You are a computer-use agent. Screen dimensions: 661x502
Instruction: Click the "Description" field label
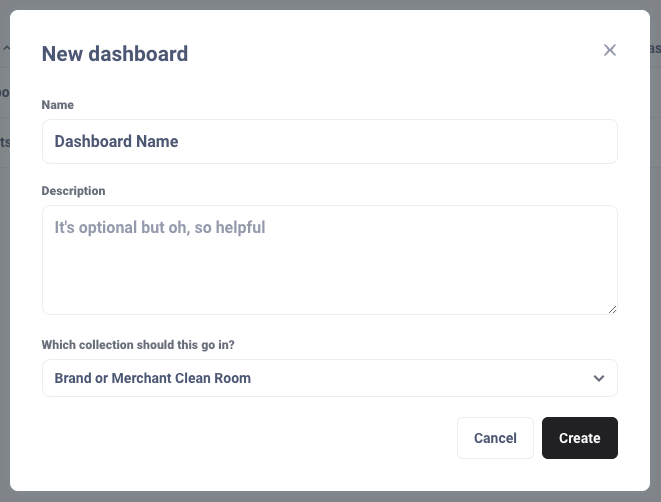[73, 191]
